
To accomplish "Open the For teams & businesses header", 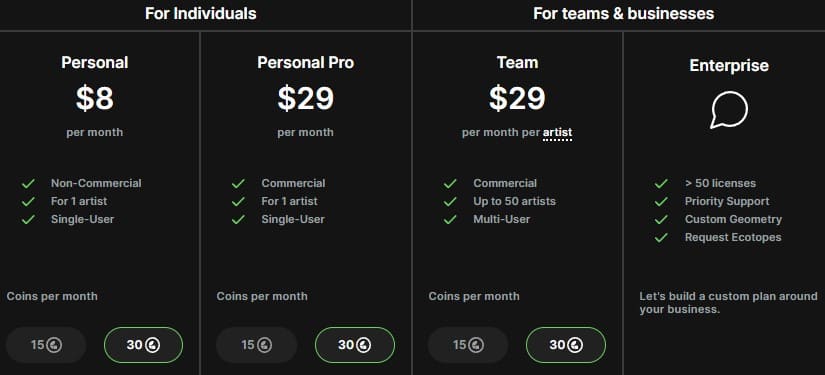I will click(623, 13).
